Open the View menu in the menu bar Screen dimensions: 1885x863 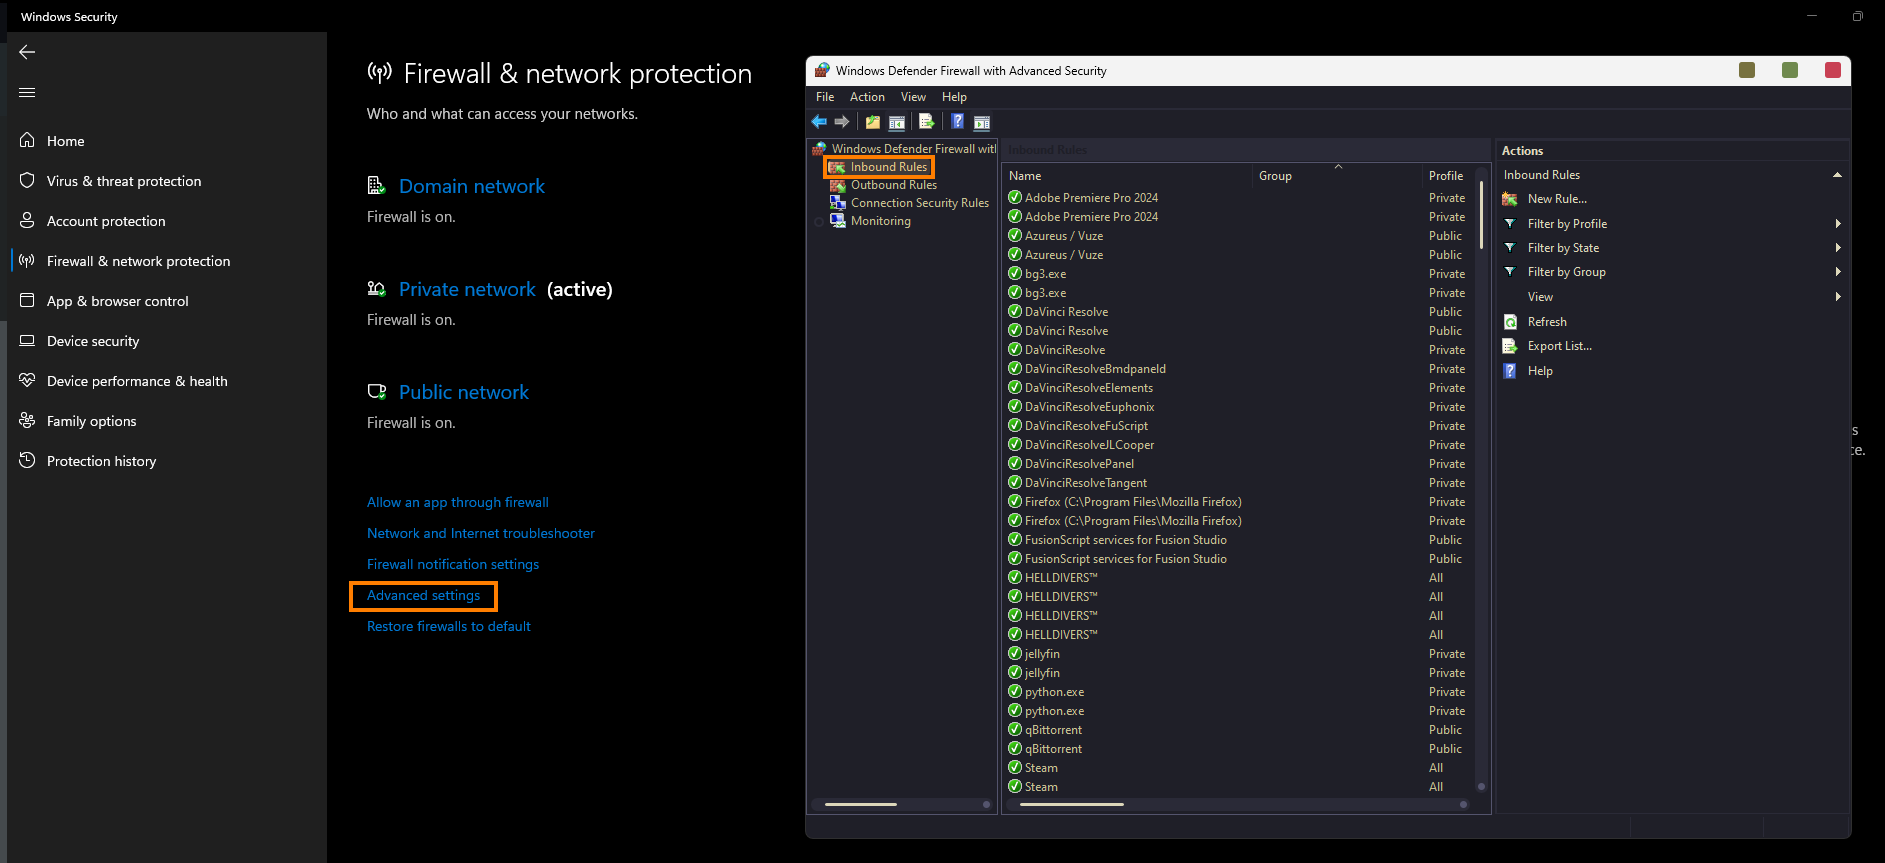[x=913, y=97]
